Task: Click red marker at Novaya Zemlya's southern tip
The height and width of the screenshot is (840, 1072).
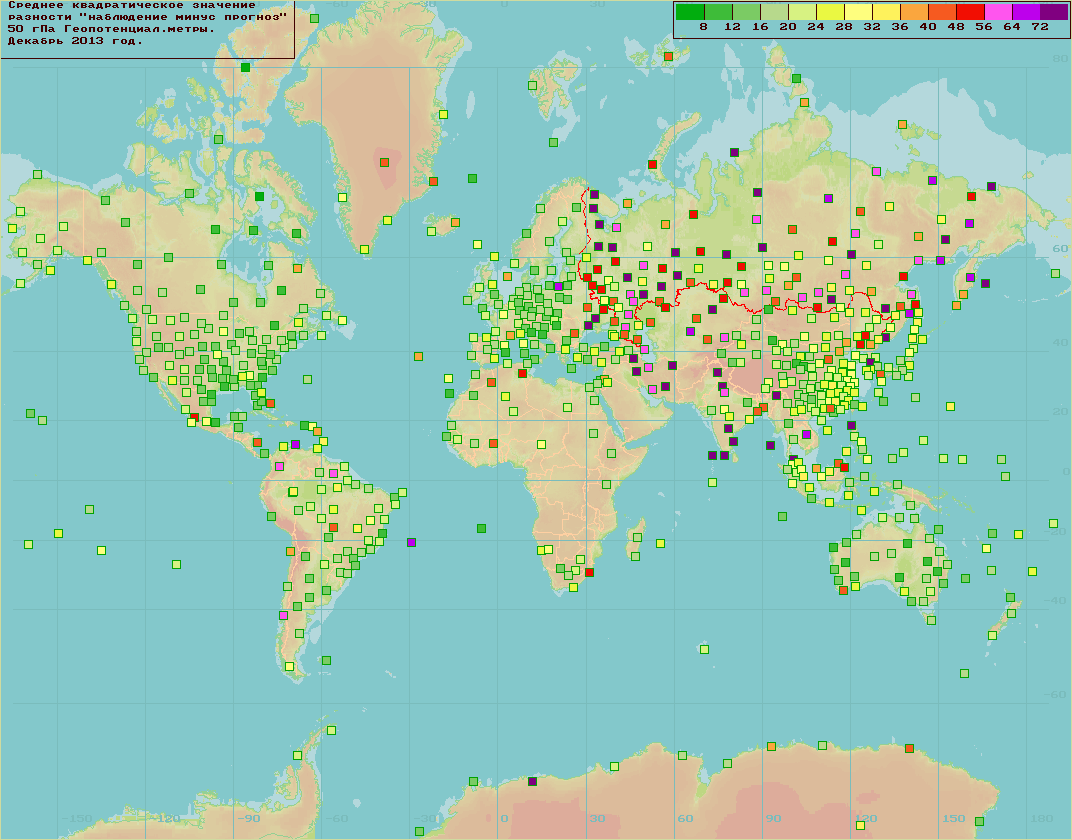Action: (x=652, y=165)
